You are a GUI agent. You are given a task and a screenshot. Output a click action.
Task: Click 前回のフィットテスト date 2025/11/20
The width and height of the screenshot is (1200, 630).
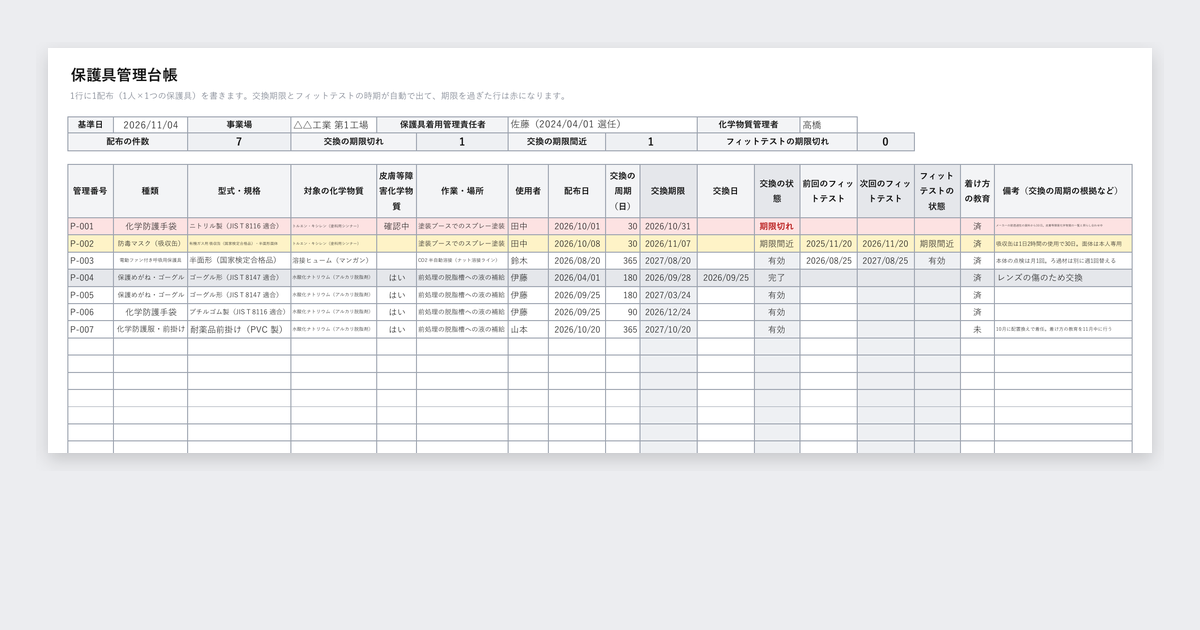click(x=828, y=244)
